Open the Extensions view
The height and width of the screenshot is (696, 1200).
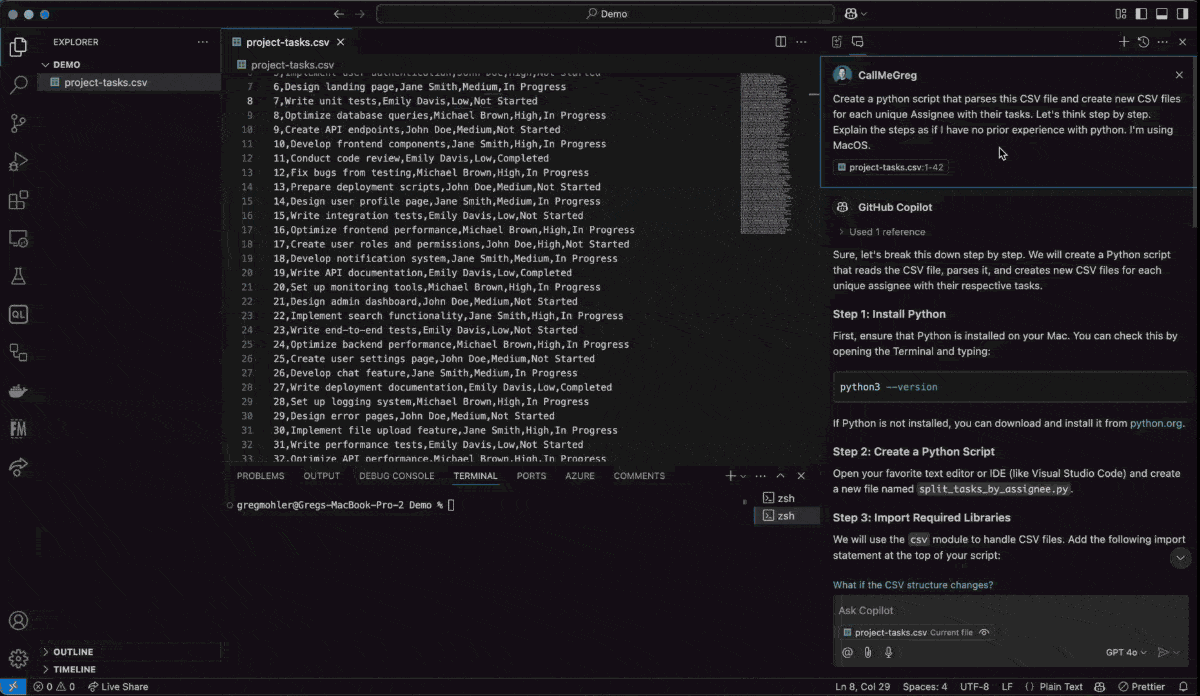(18, 200)
